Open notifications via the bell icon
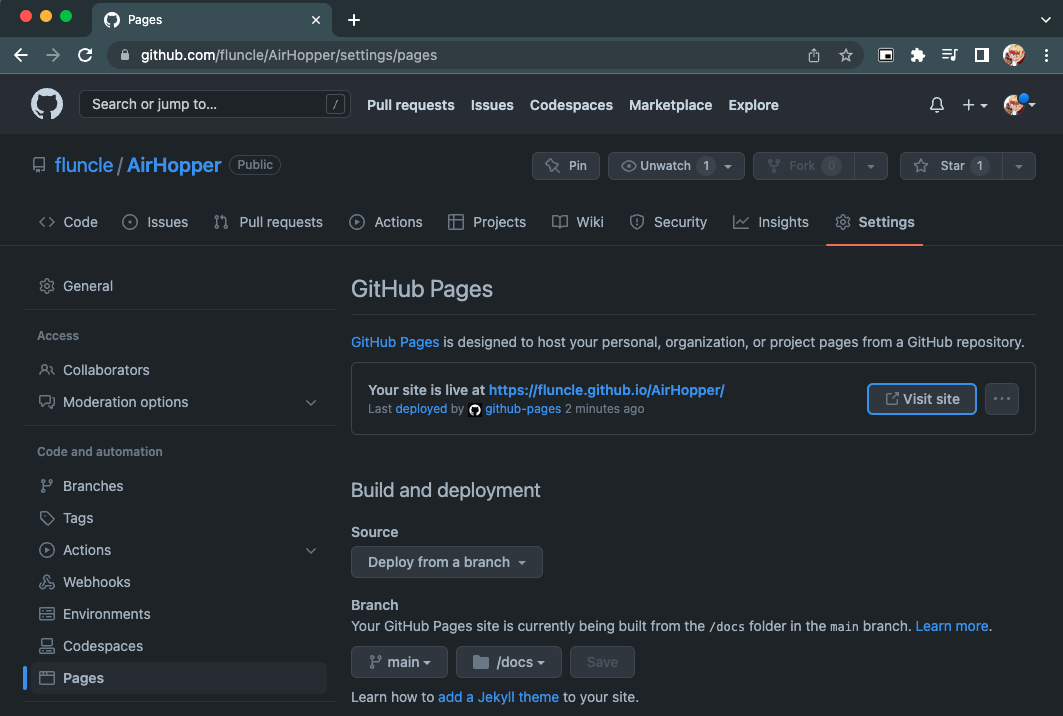 point(936,104)
